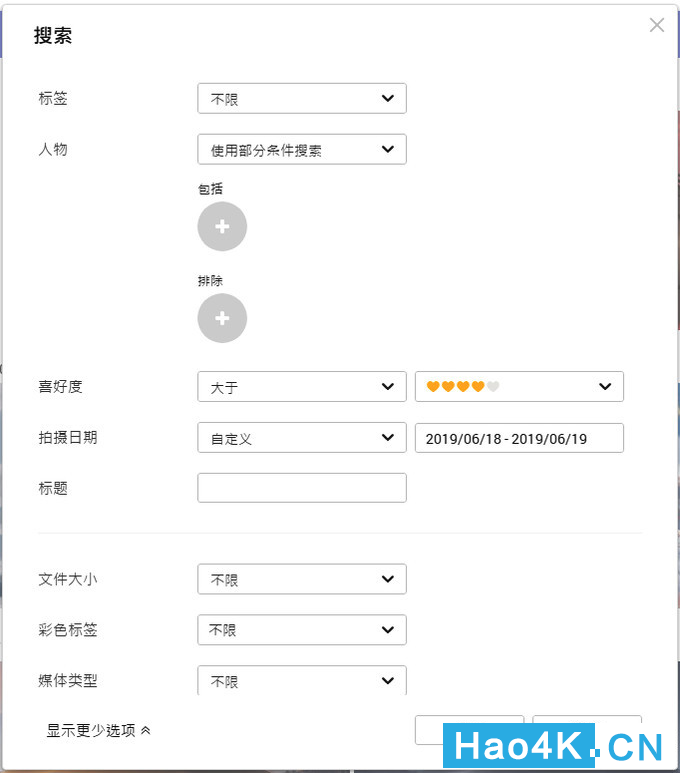The height and width of the screenshot is (773, 680).
Task: Open the 彩色标签 dropdown
Action: coord(302,630)
